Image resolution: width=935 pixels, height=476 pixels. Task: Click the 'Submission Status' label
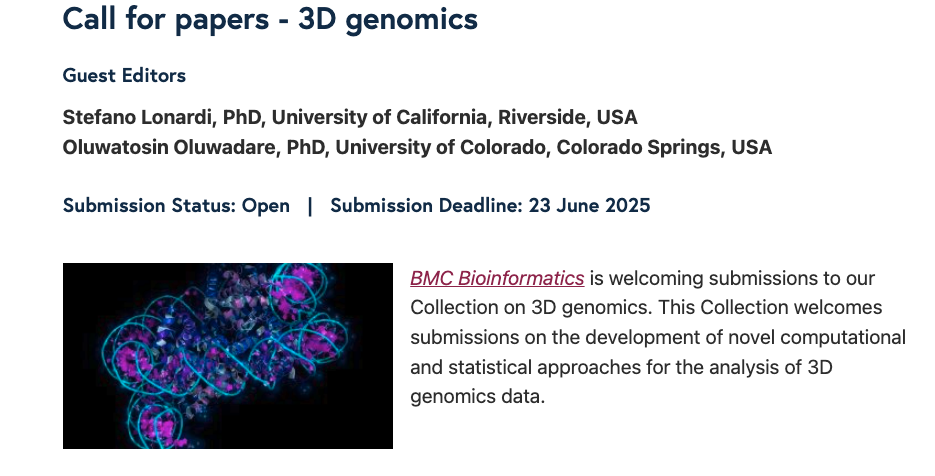click(149, 206)
